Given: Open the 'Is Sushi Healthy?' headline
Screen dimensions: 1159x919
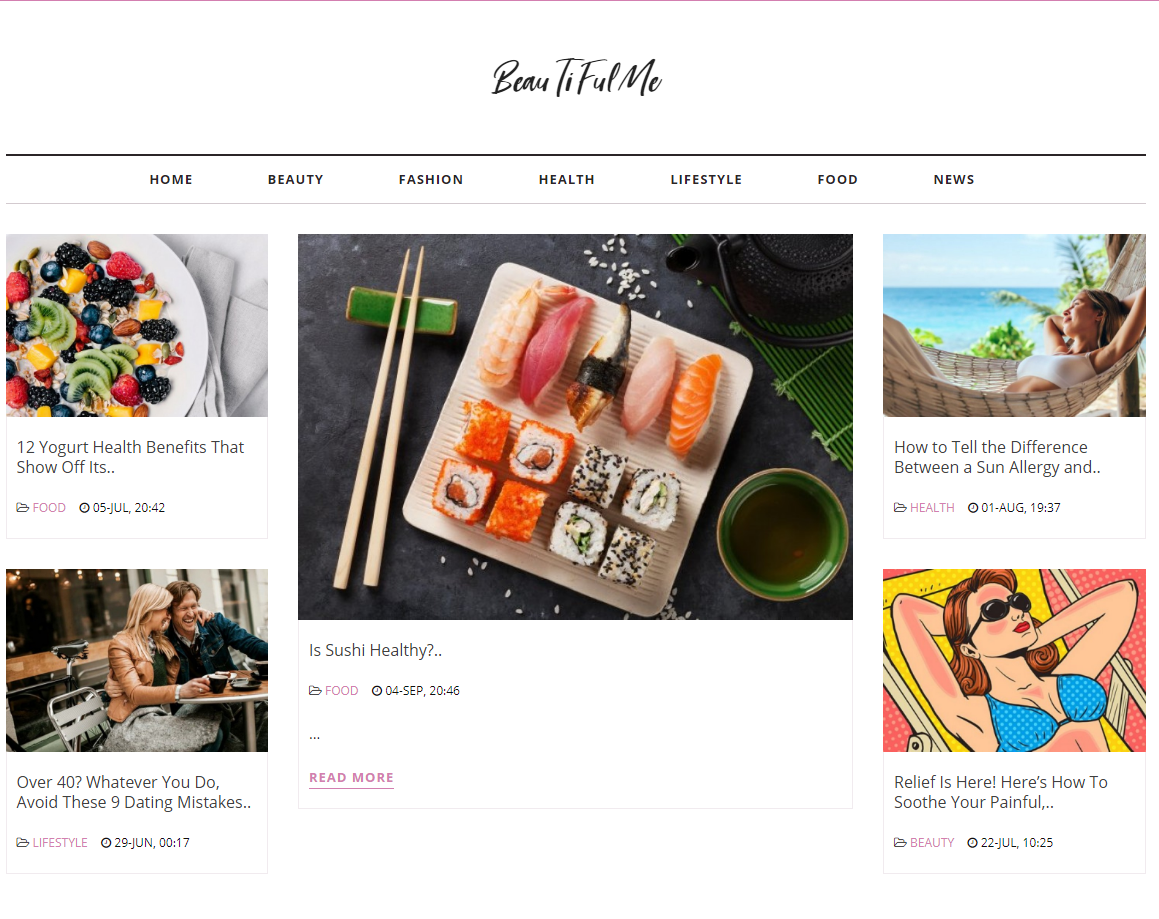Looking at the screenshot, I should (375, 651).
